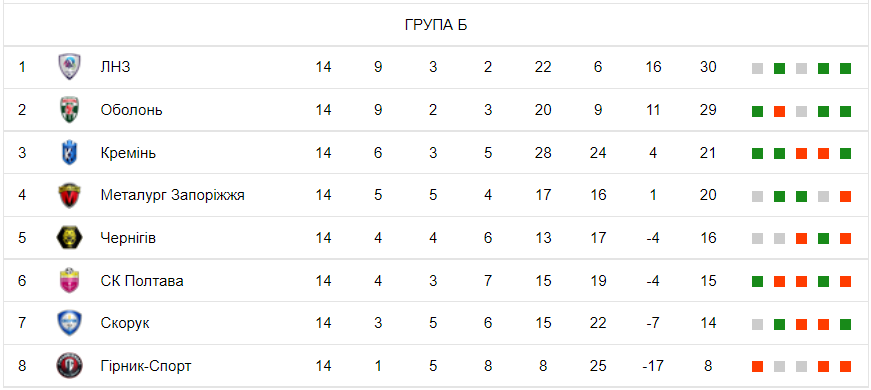Click Чернігів's last red form square
The image size is (871, 390).
[x=845, y=239]
